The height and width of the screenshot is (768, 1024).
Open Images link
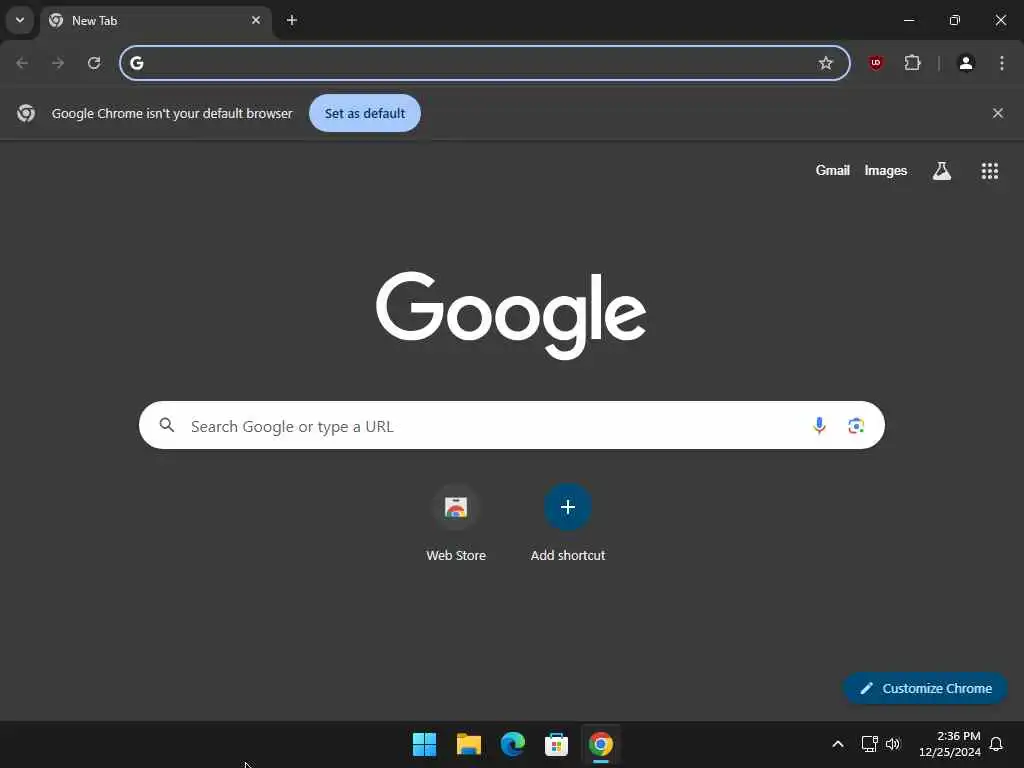click(x=886, y=170)
